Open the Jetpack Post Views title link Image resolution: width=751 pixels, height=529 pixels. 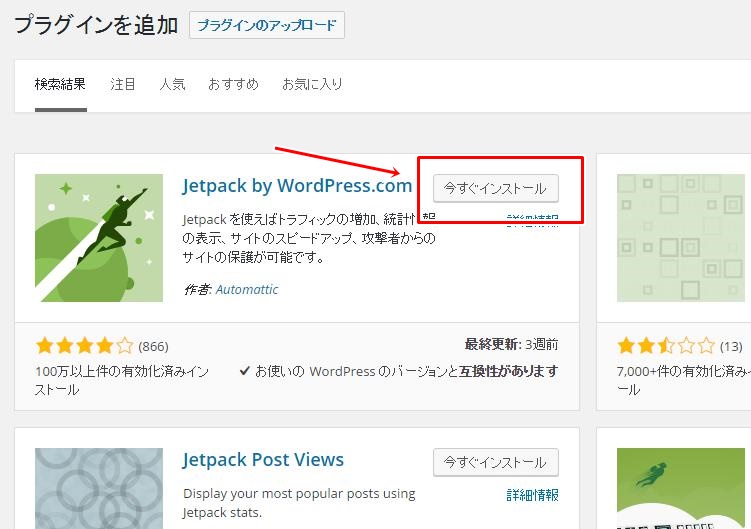[263, 460]
